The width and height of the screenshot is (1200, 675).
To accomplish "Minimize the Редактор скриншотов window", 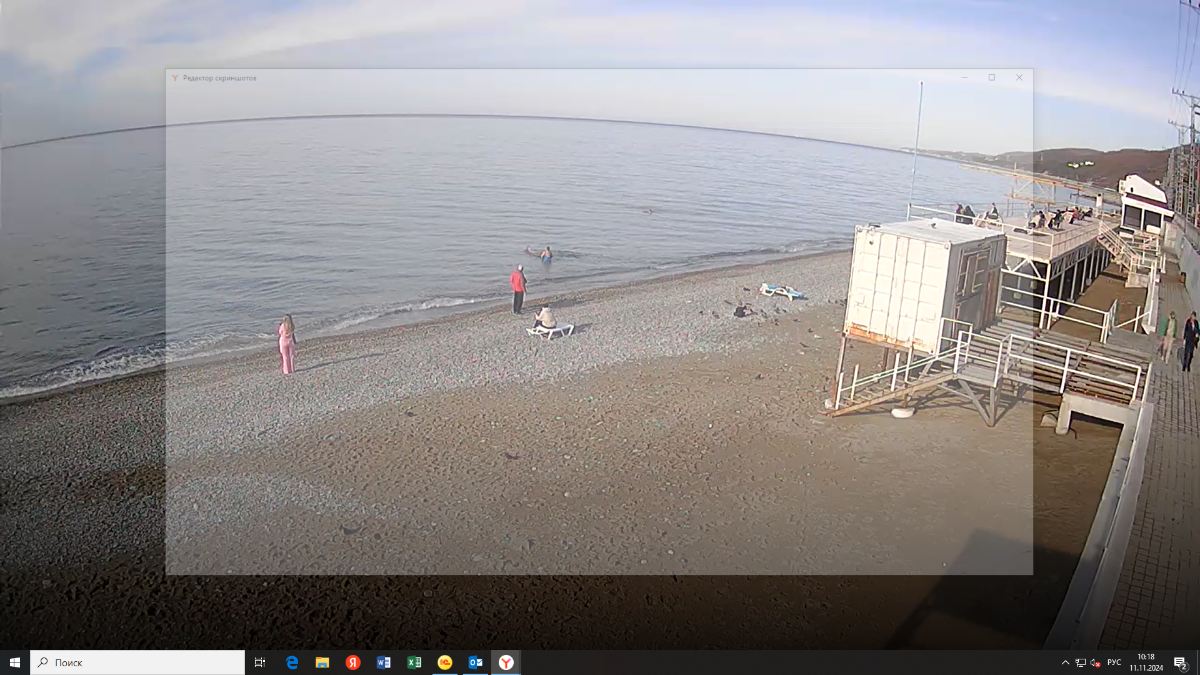I will 964,77.
